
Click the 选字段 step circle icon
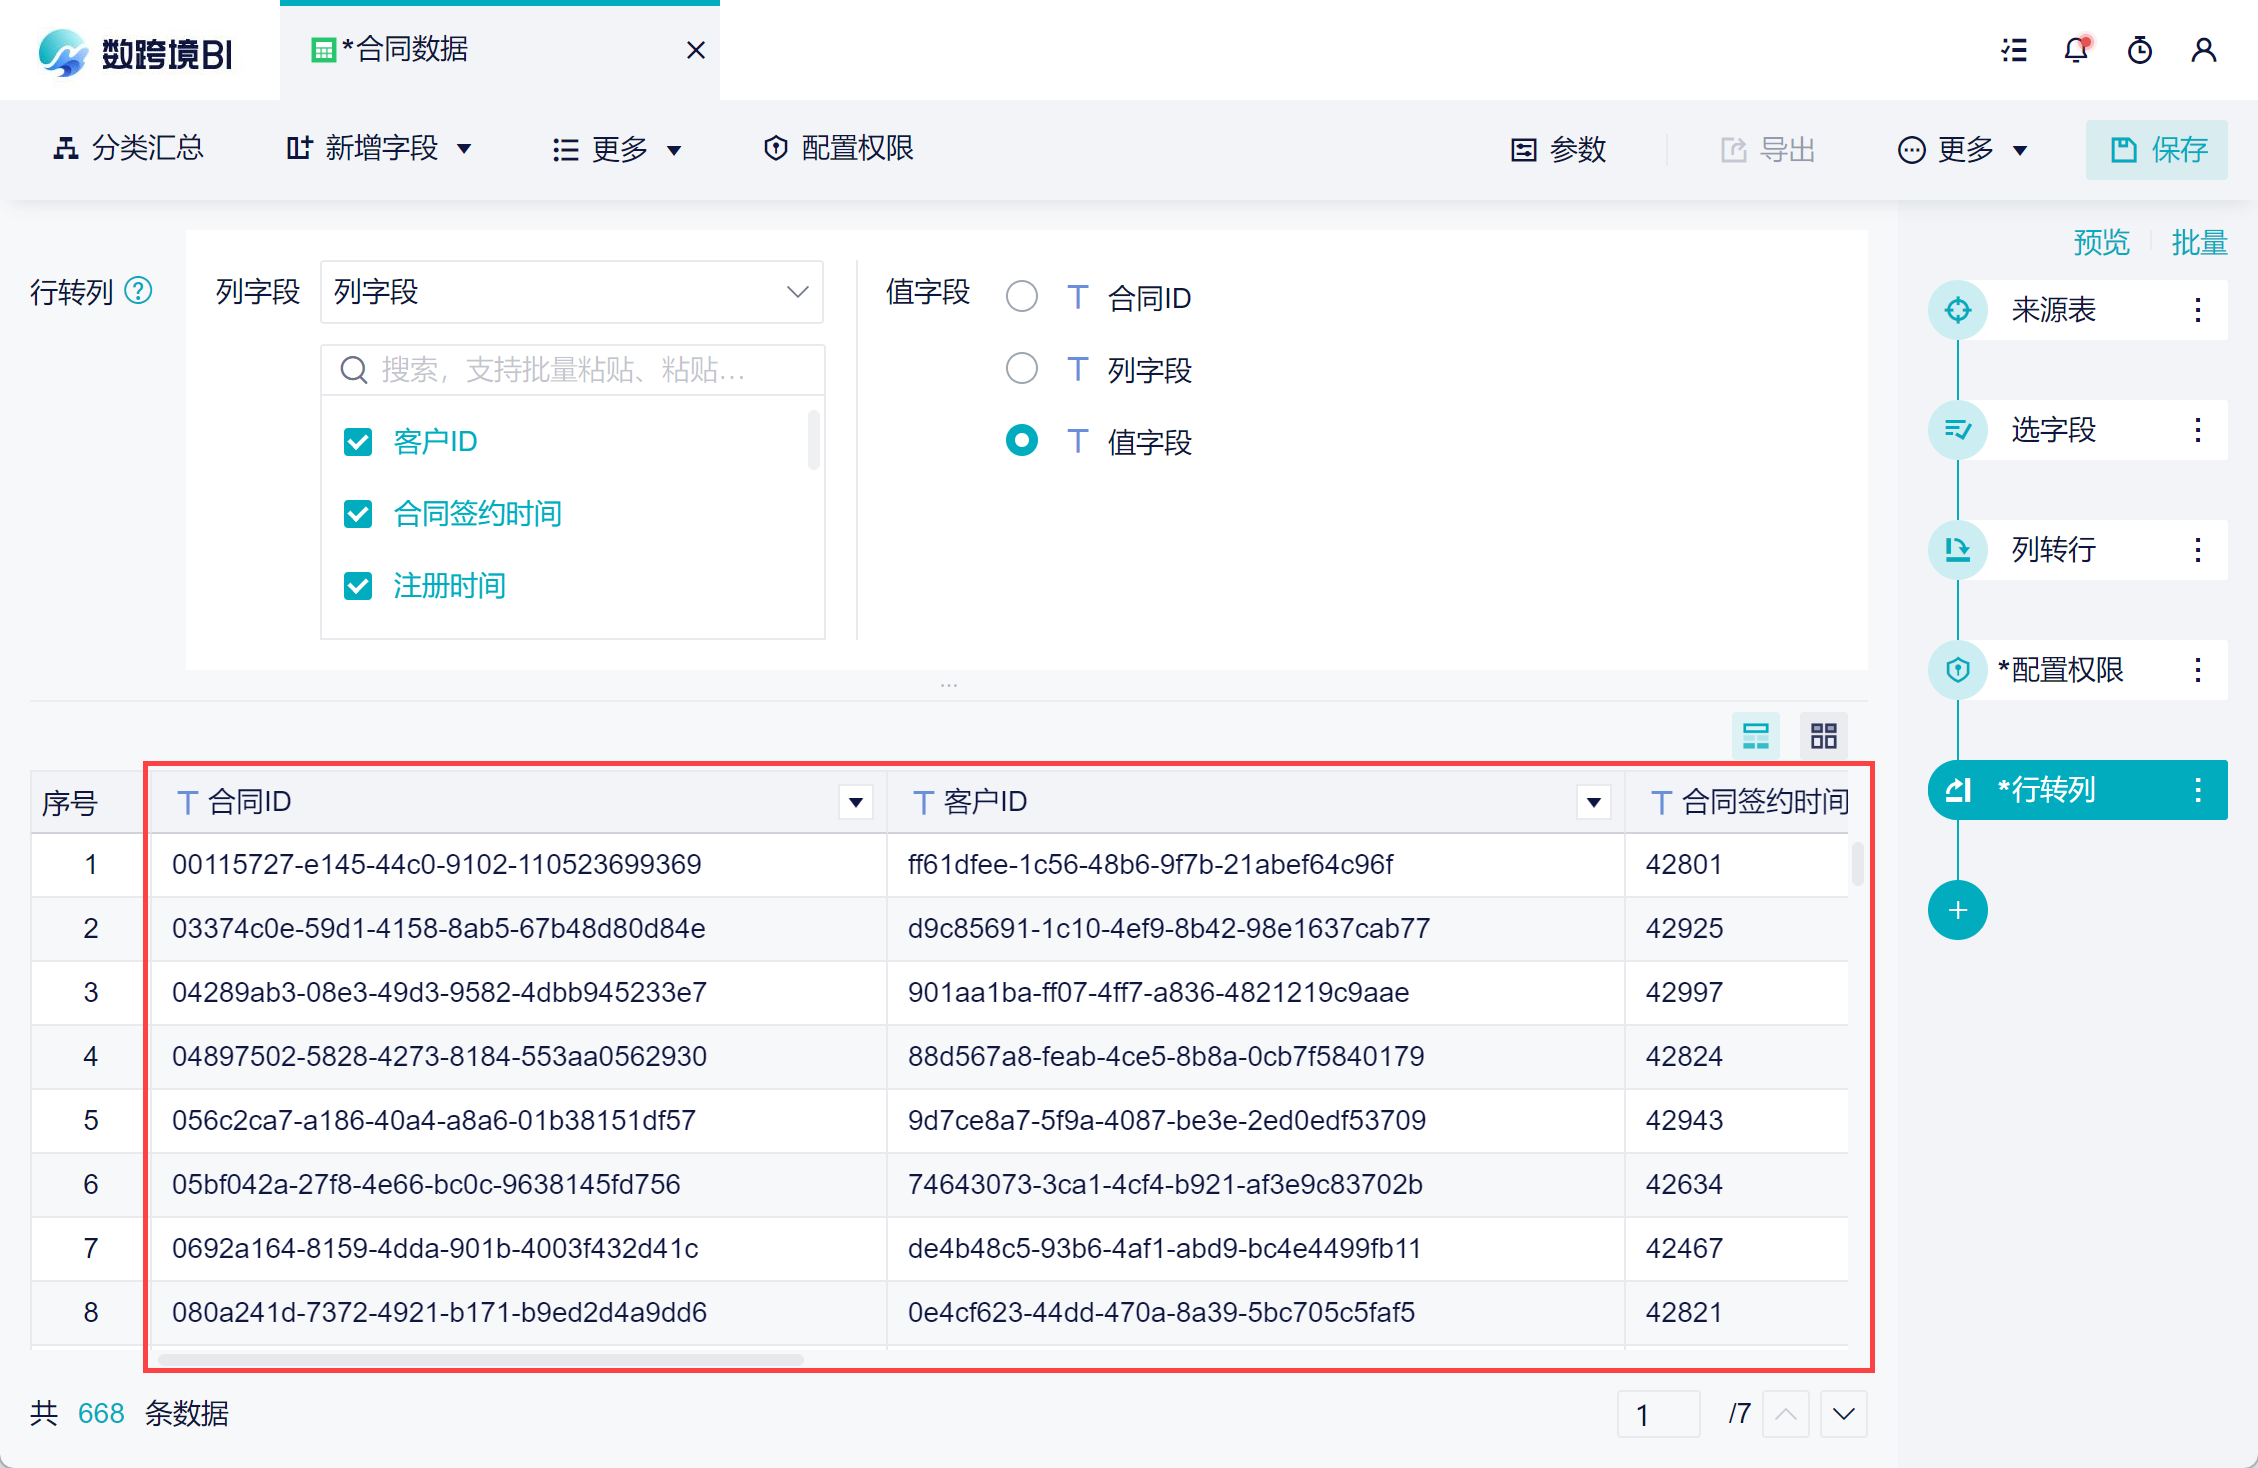pyautogui.click(x=1958, y=430)
